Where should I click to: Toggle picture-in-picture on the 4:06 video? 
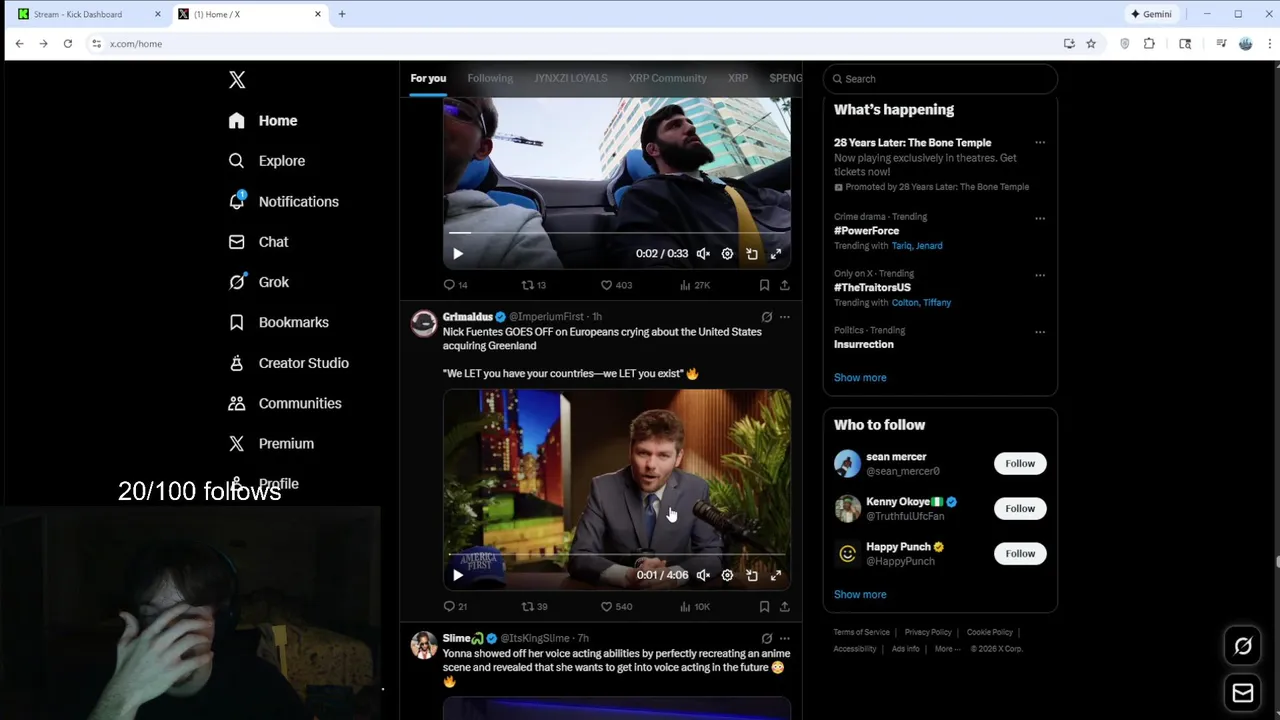pos(752,575)
